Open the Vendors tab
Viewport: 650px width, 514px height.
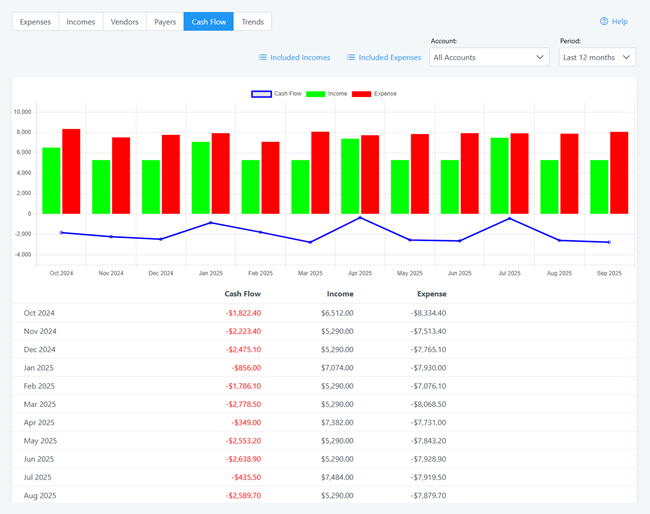125,22
